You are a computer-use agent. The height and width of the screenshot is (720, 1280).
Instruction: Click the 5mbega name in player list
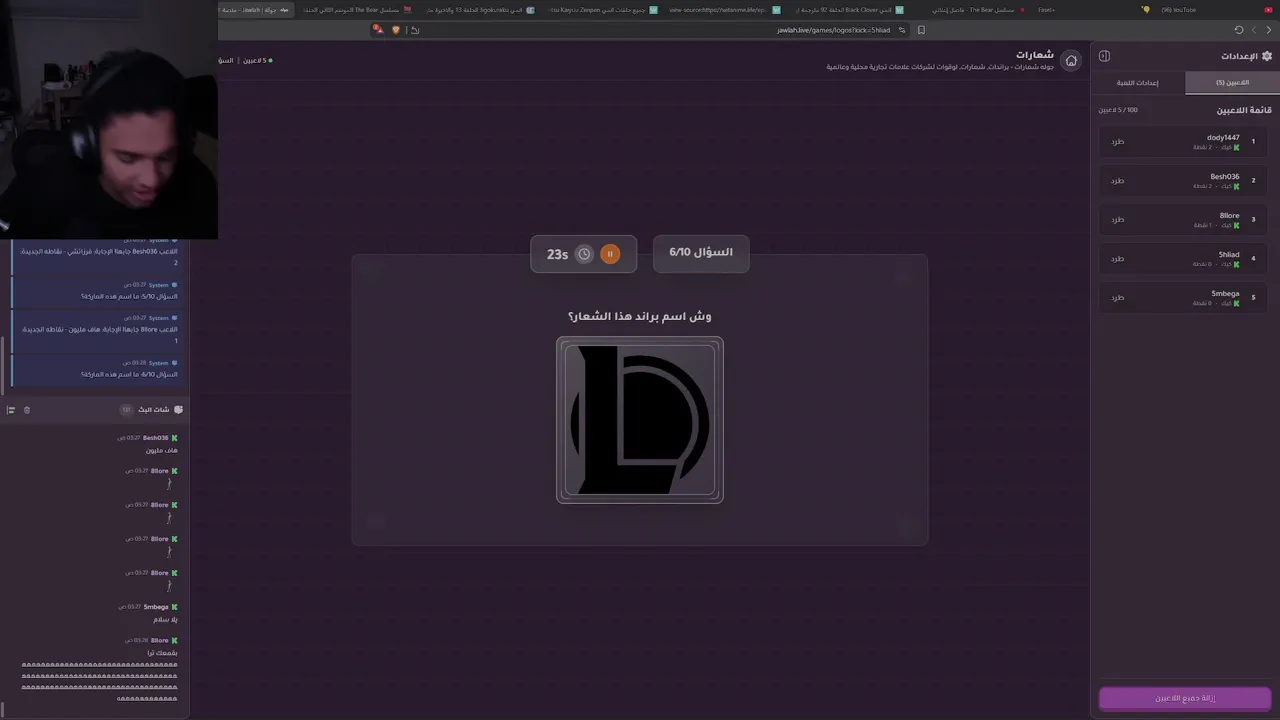[x=1226, y=293]
